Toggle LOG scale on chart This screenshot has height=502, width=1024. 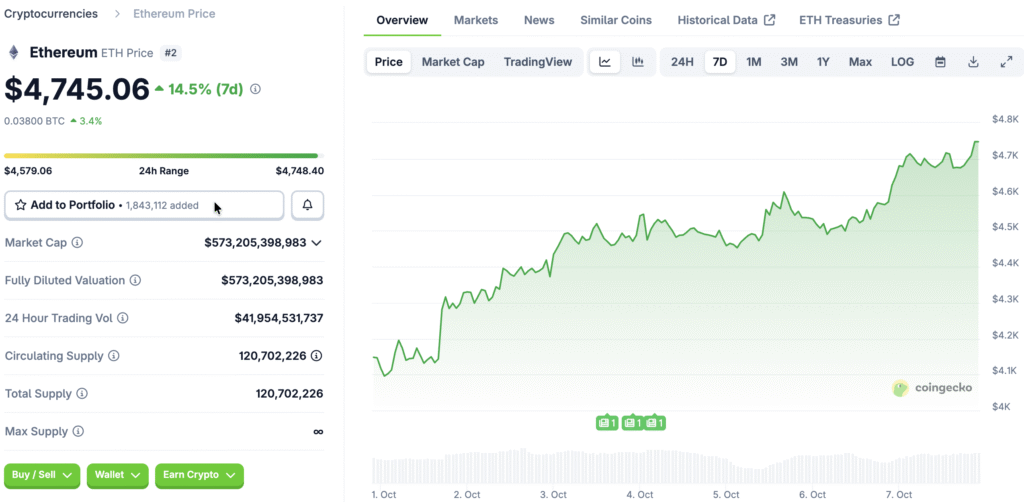pyautogui.click(x=902, y=62)
